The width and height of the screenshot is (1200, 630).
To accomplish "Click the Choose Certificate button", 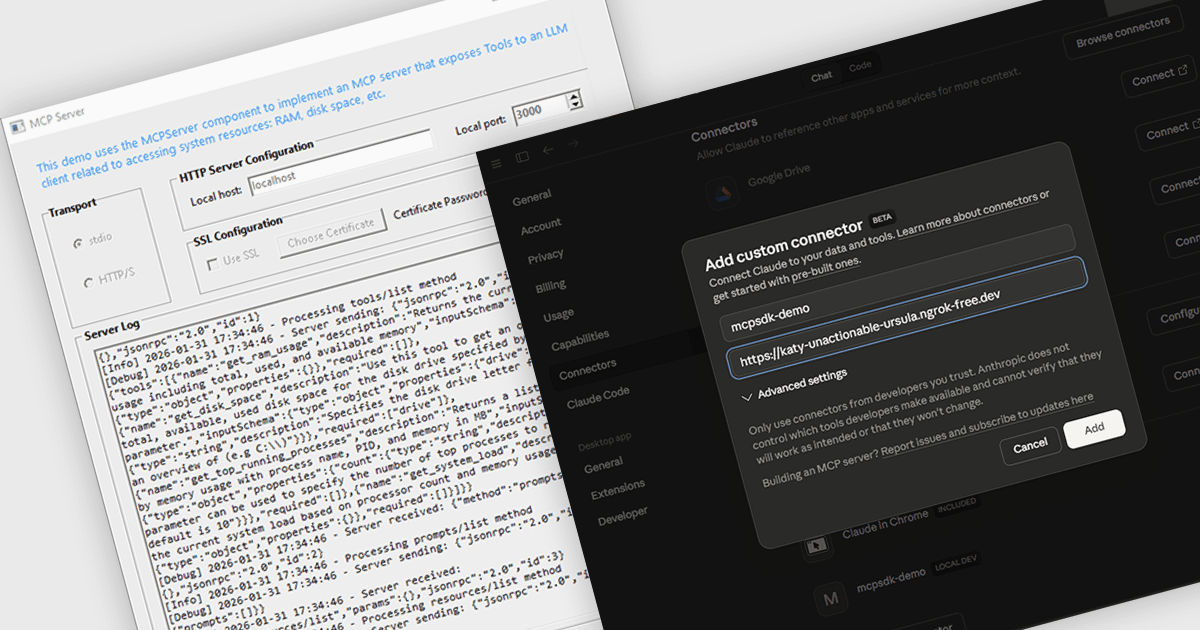I will (x=331, y=233).
